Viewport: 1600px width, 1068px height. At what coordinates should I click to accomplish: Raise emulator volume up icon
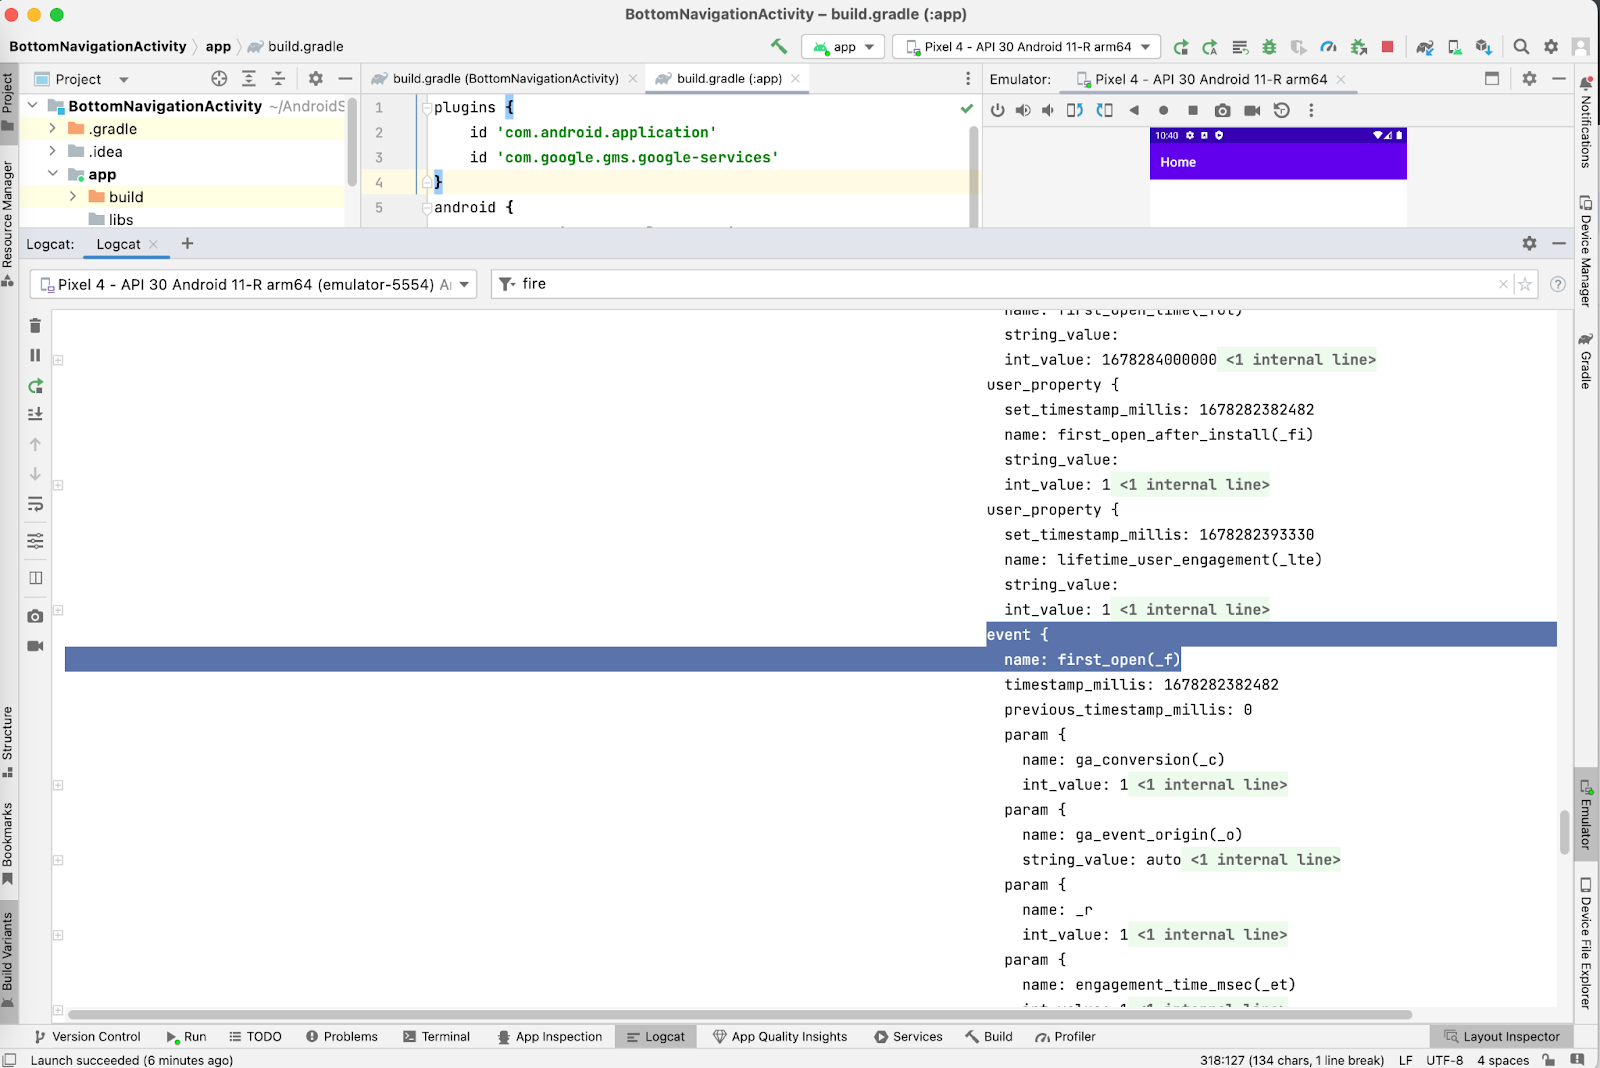tap(1022, 110)
